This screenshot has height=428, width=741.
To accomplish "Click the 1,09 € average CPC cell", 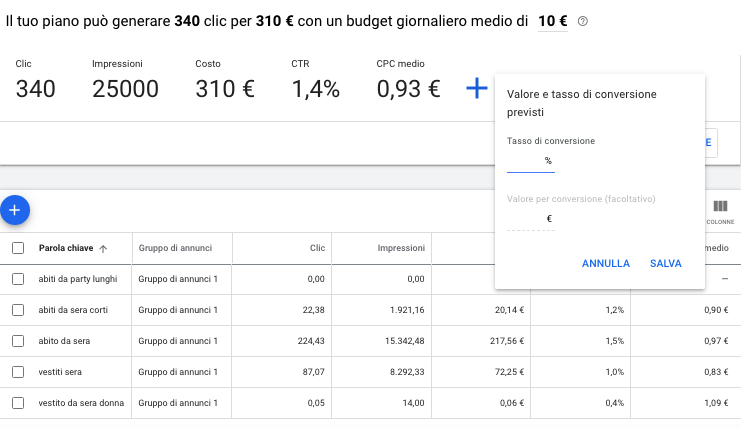I will (716, 403).
